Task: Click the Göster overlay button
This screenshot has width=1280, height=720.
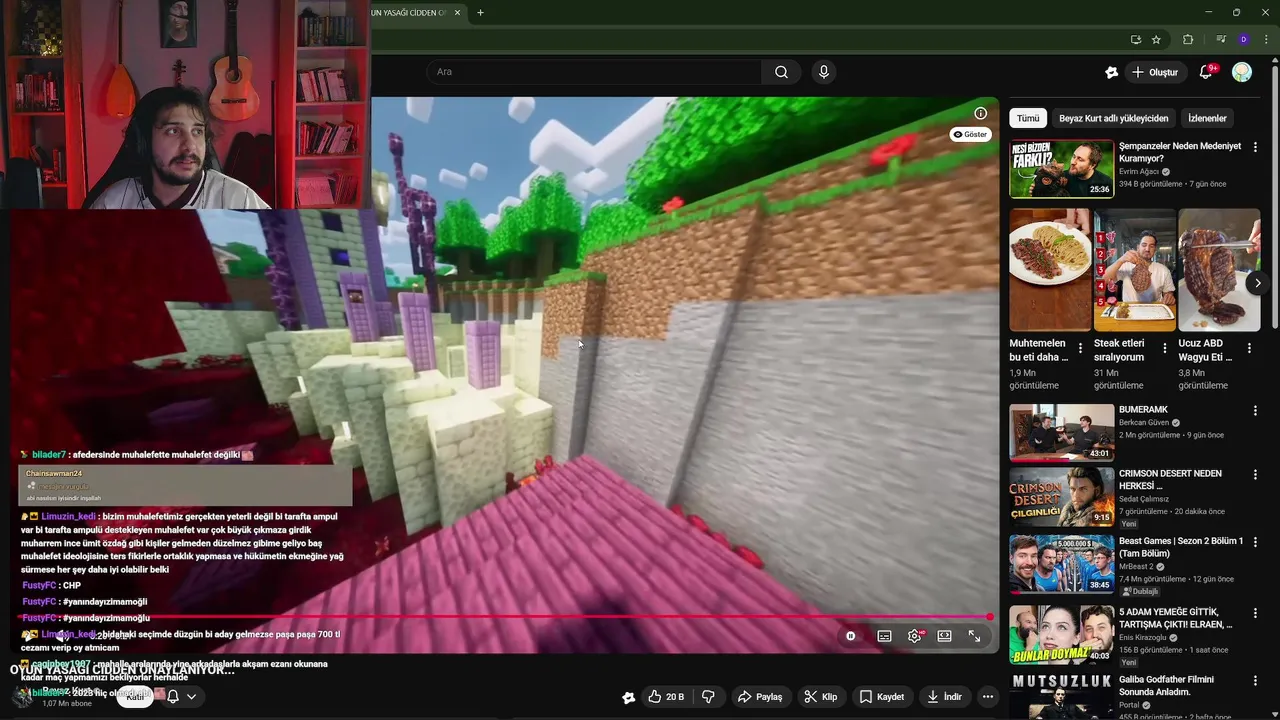Action: click(970, 134)
